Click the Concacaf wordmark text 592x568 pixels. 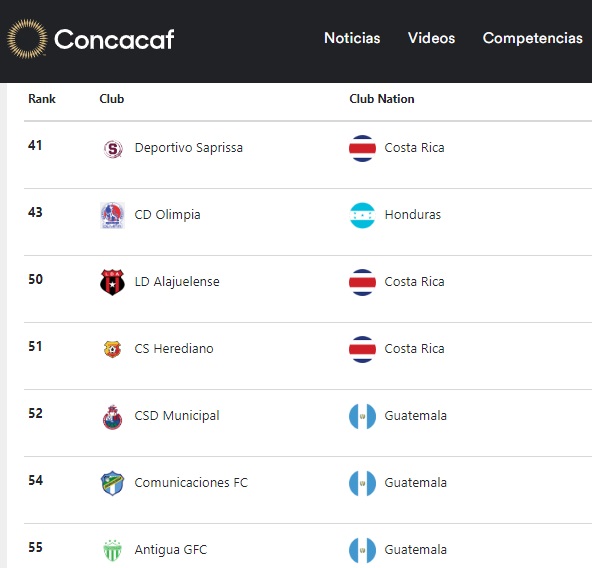[x=114, y=39]
